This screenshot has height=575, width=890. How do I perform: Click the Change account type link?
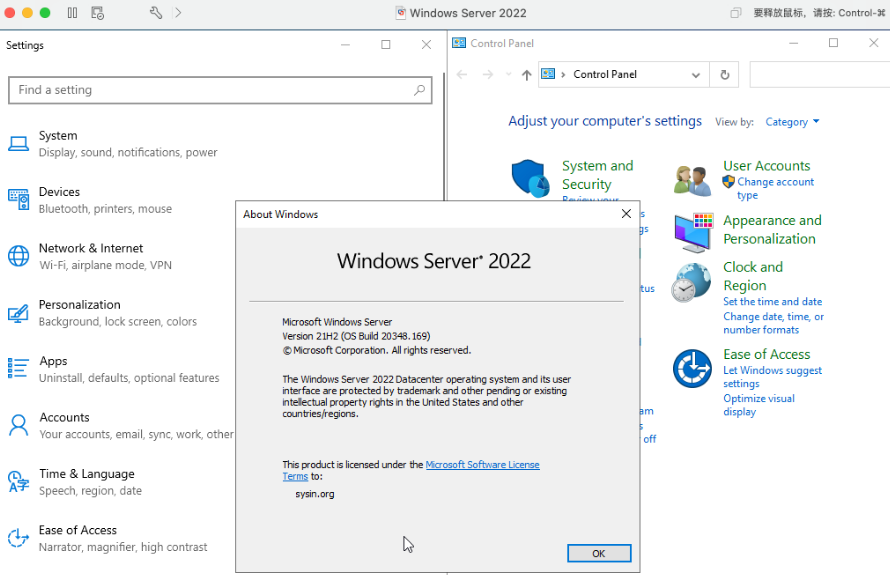pos(775,182)
